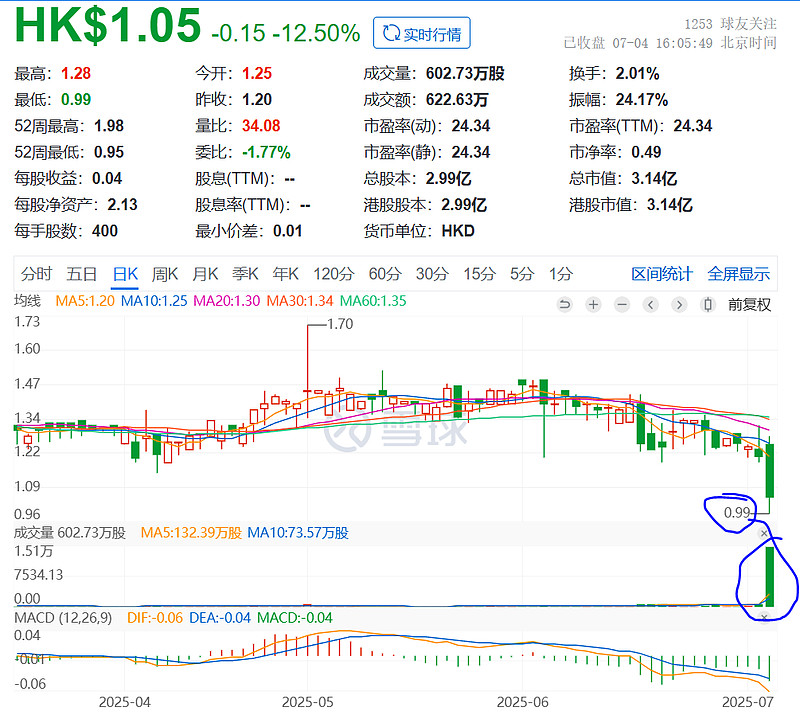Switch to the 1分 chart
Image resolution: width=800 pixels, height=723 pixels.
[x=561, y=274]
